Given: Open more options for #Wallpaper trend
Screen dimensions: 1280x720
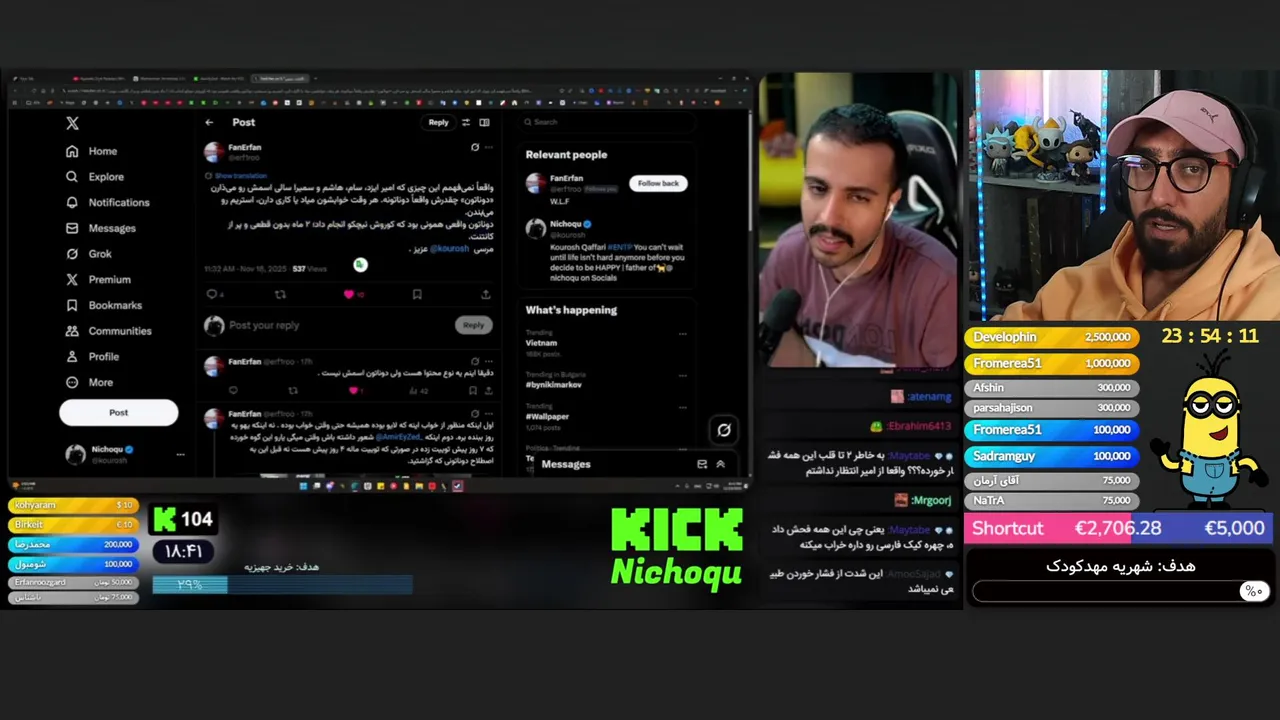Looking at the screenshot, I should point(683,408).
